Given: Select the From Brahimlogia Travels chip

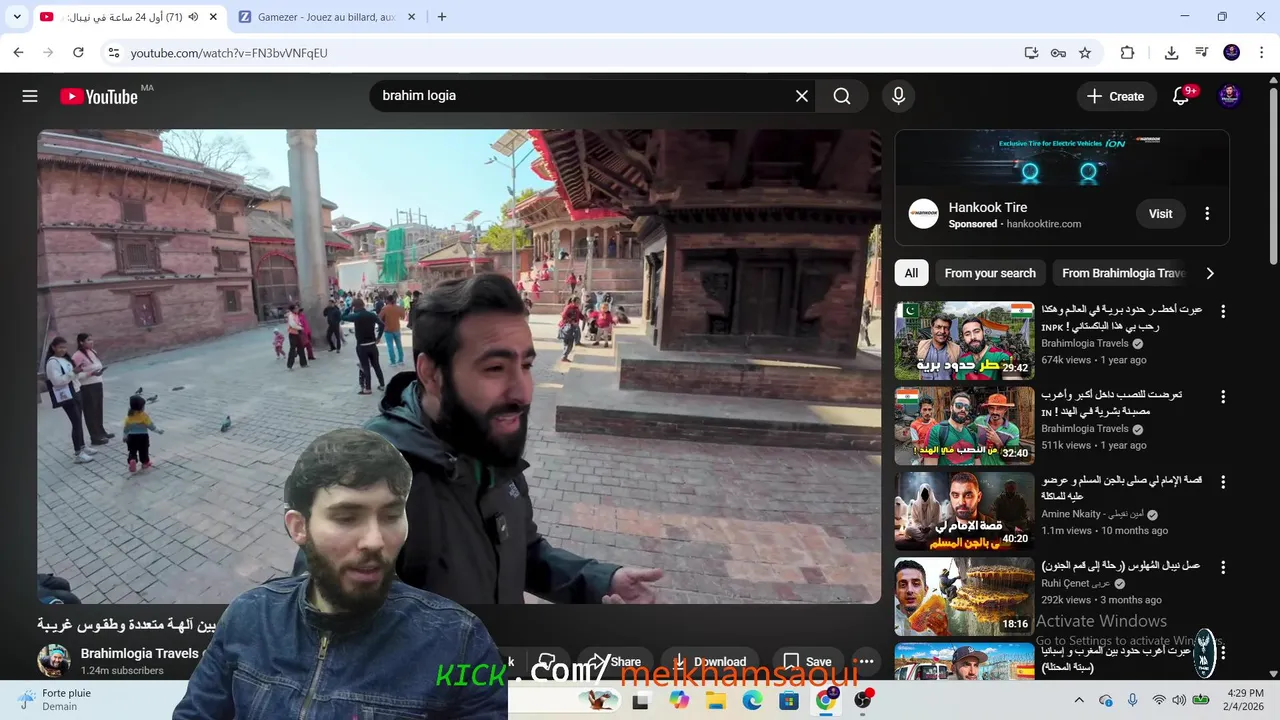Looking at the screenshot, I should point(1122,273).
